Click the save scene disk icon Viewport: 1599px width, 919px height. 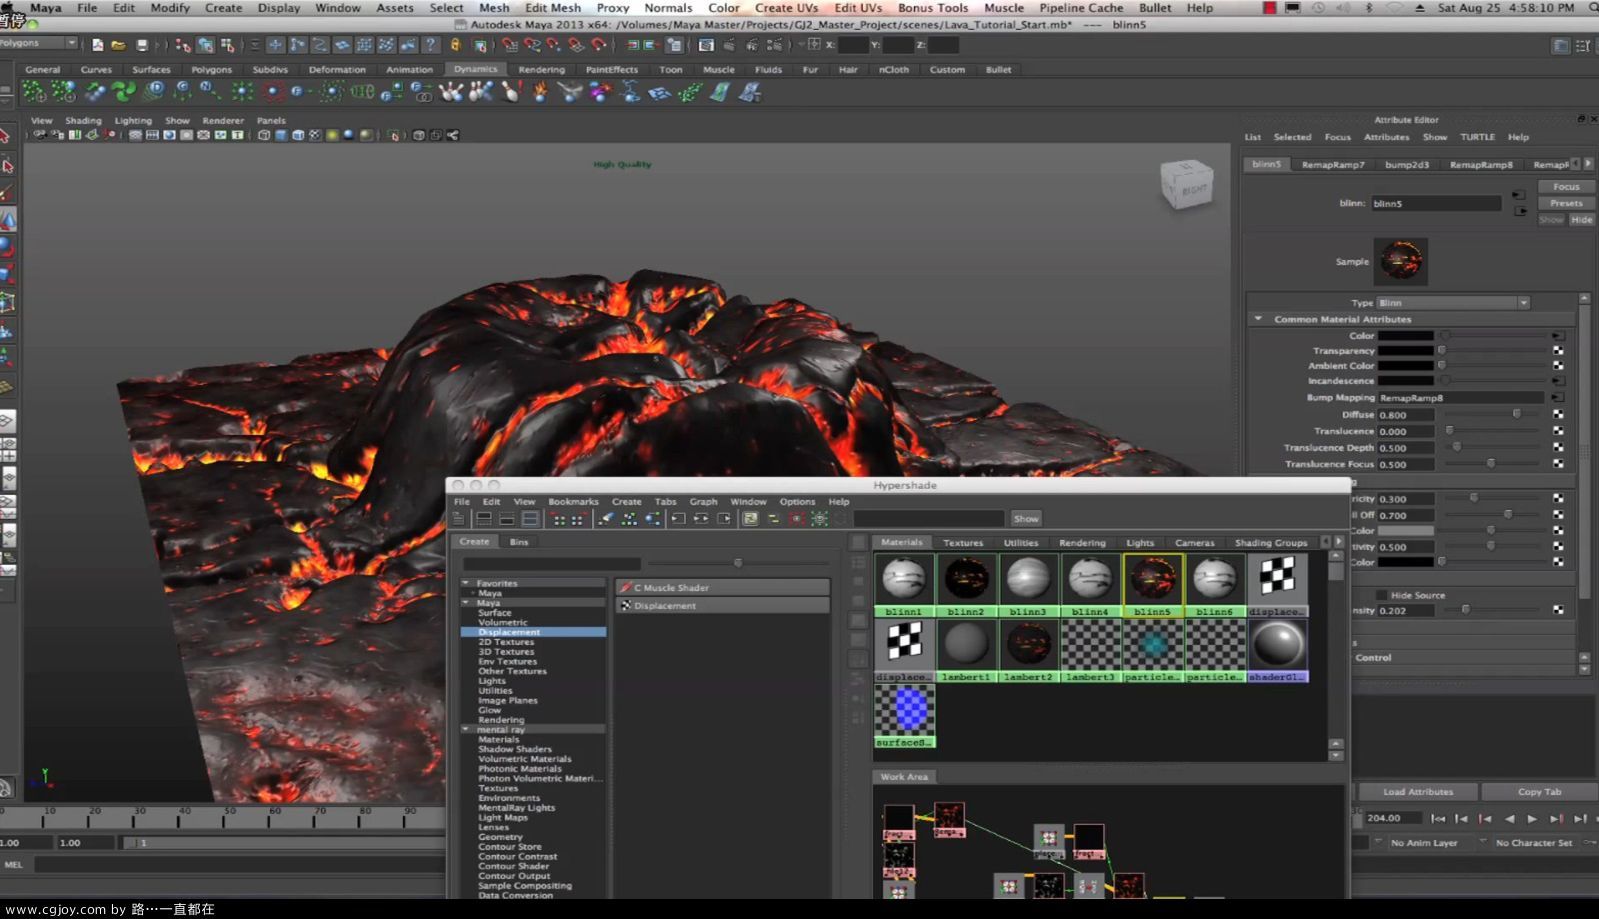click(x=141, y=45)
